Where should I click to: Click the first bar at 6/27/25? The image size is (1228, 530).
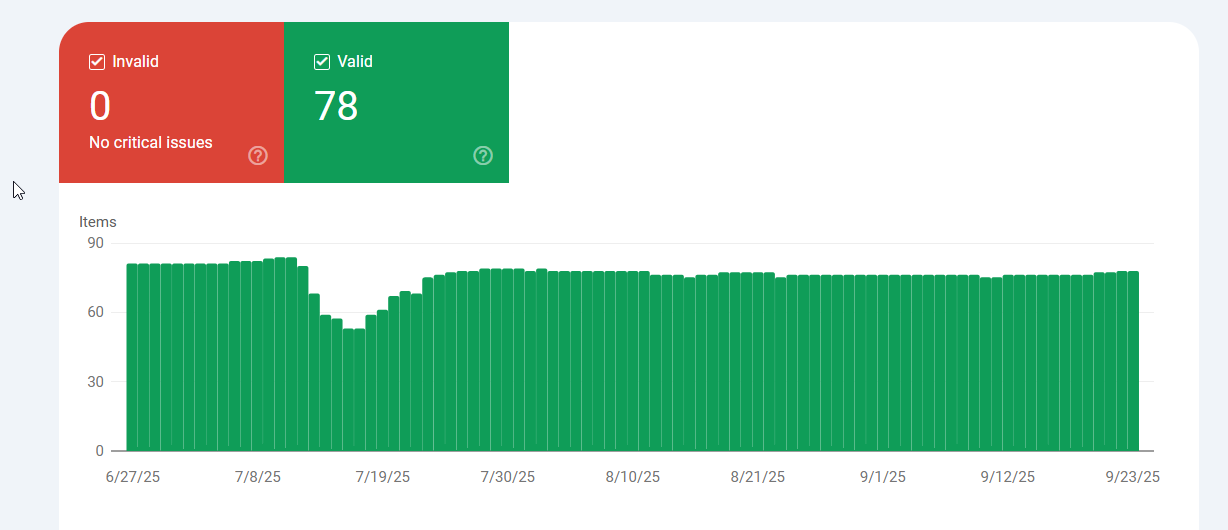click(132, 357)
